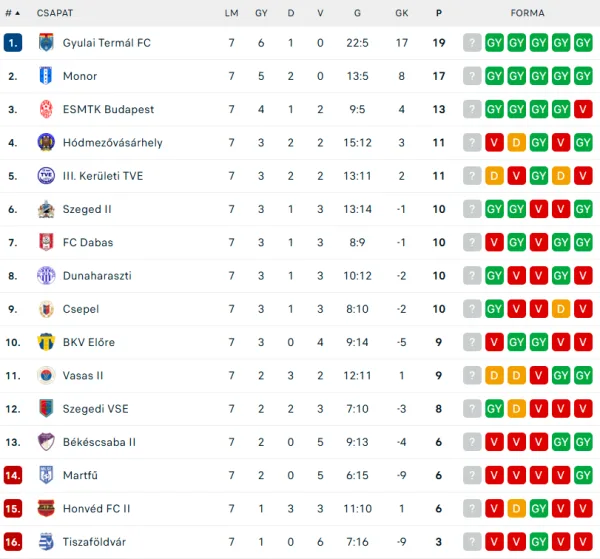This screenshot has height=559, width=600.
Task: Click the Honvéd FC II crest
Action: pyautogui.click(x=46, y=508)
